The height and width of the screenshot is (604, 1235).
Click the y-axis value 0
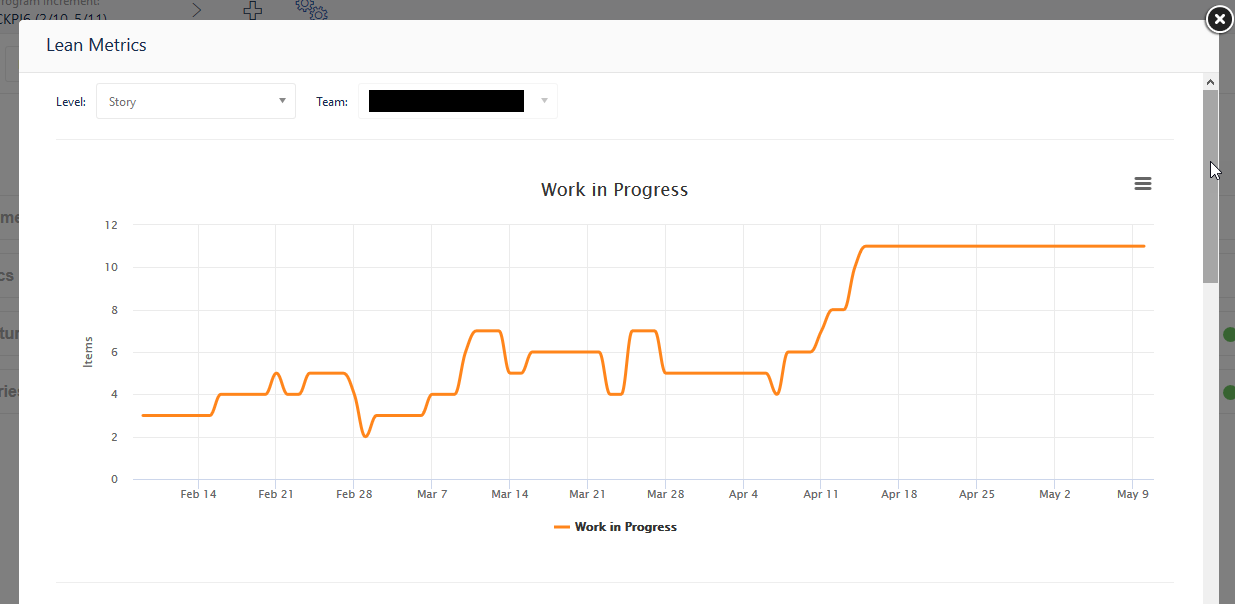pyautogui.click(x=115, y=479)
